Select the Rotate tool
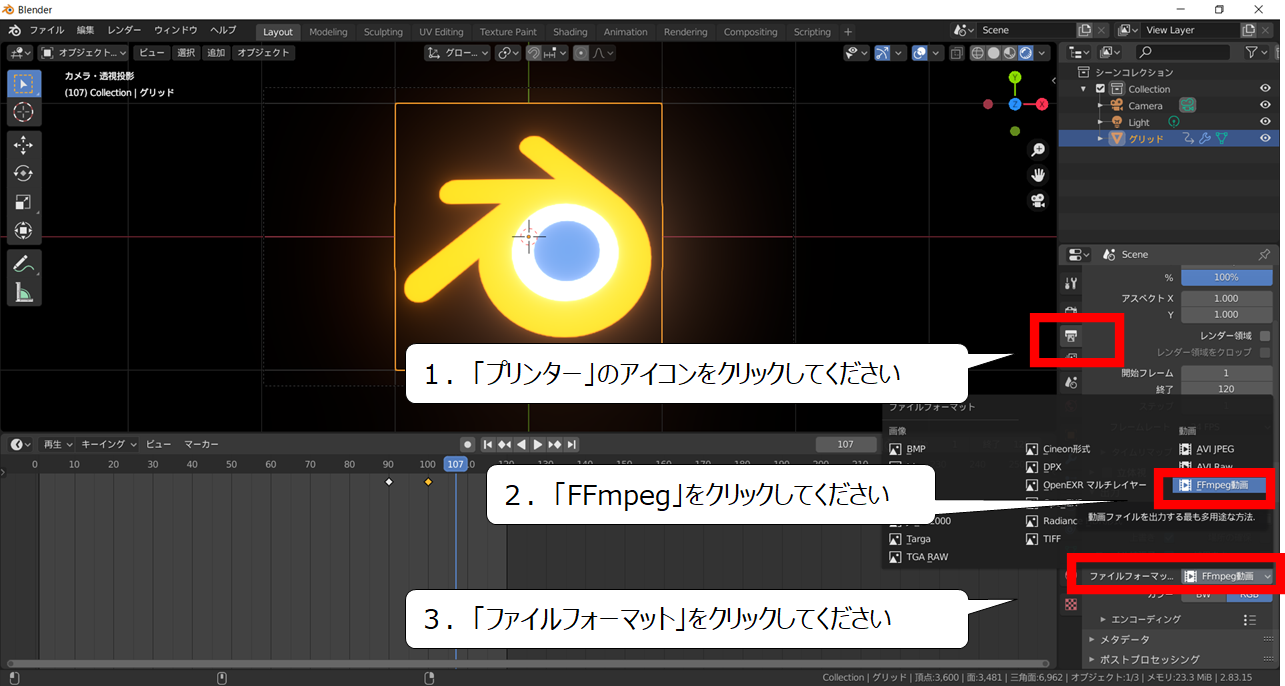Viewport: 1285px width, 686px height. (24, 174)
